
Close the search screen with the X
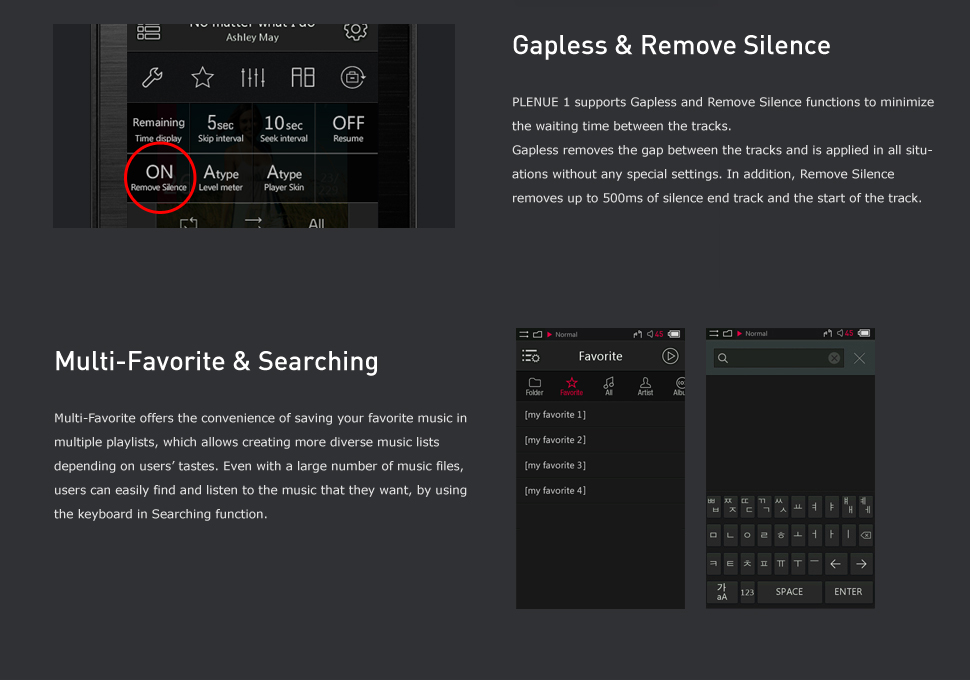859,358
